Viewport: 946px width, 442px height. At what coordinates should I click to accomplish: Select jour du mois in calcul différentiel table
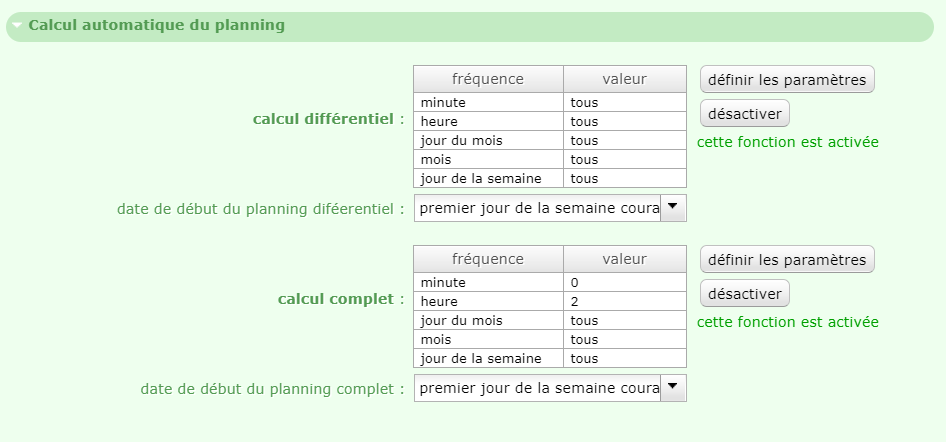coord(488,140)
